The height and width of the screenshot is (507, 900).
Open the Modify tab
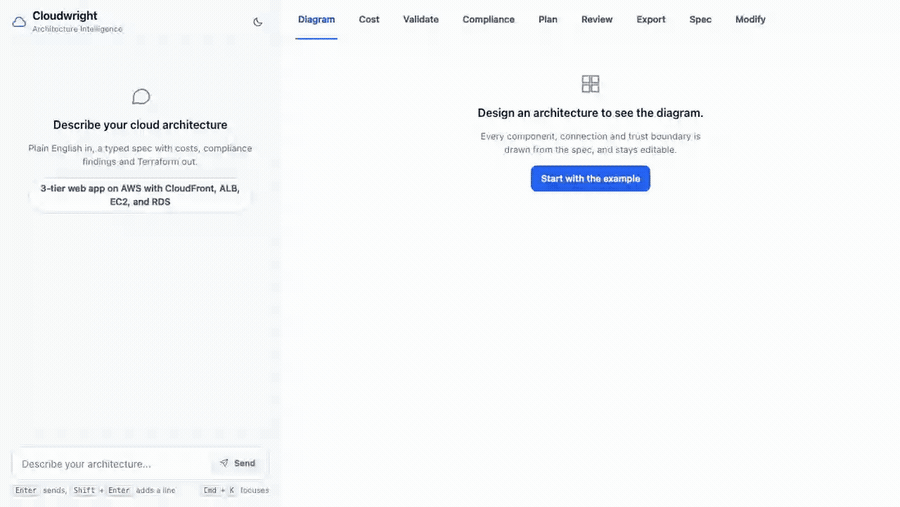click(750, 20)
